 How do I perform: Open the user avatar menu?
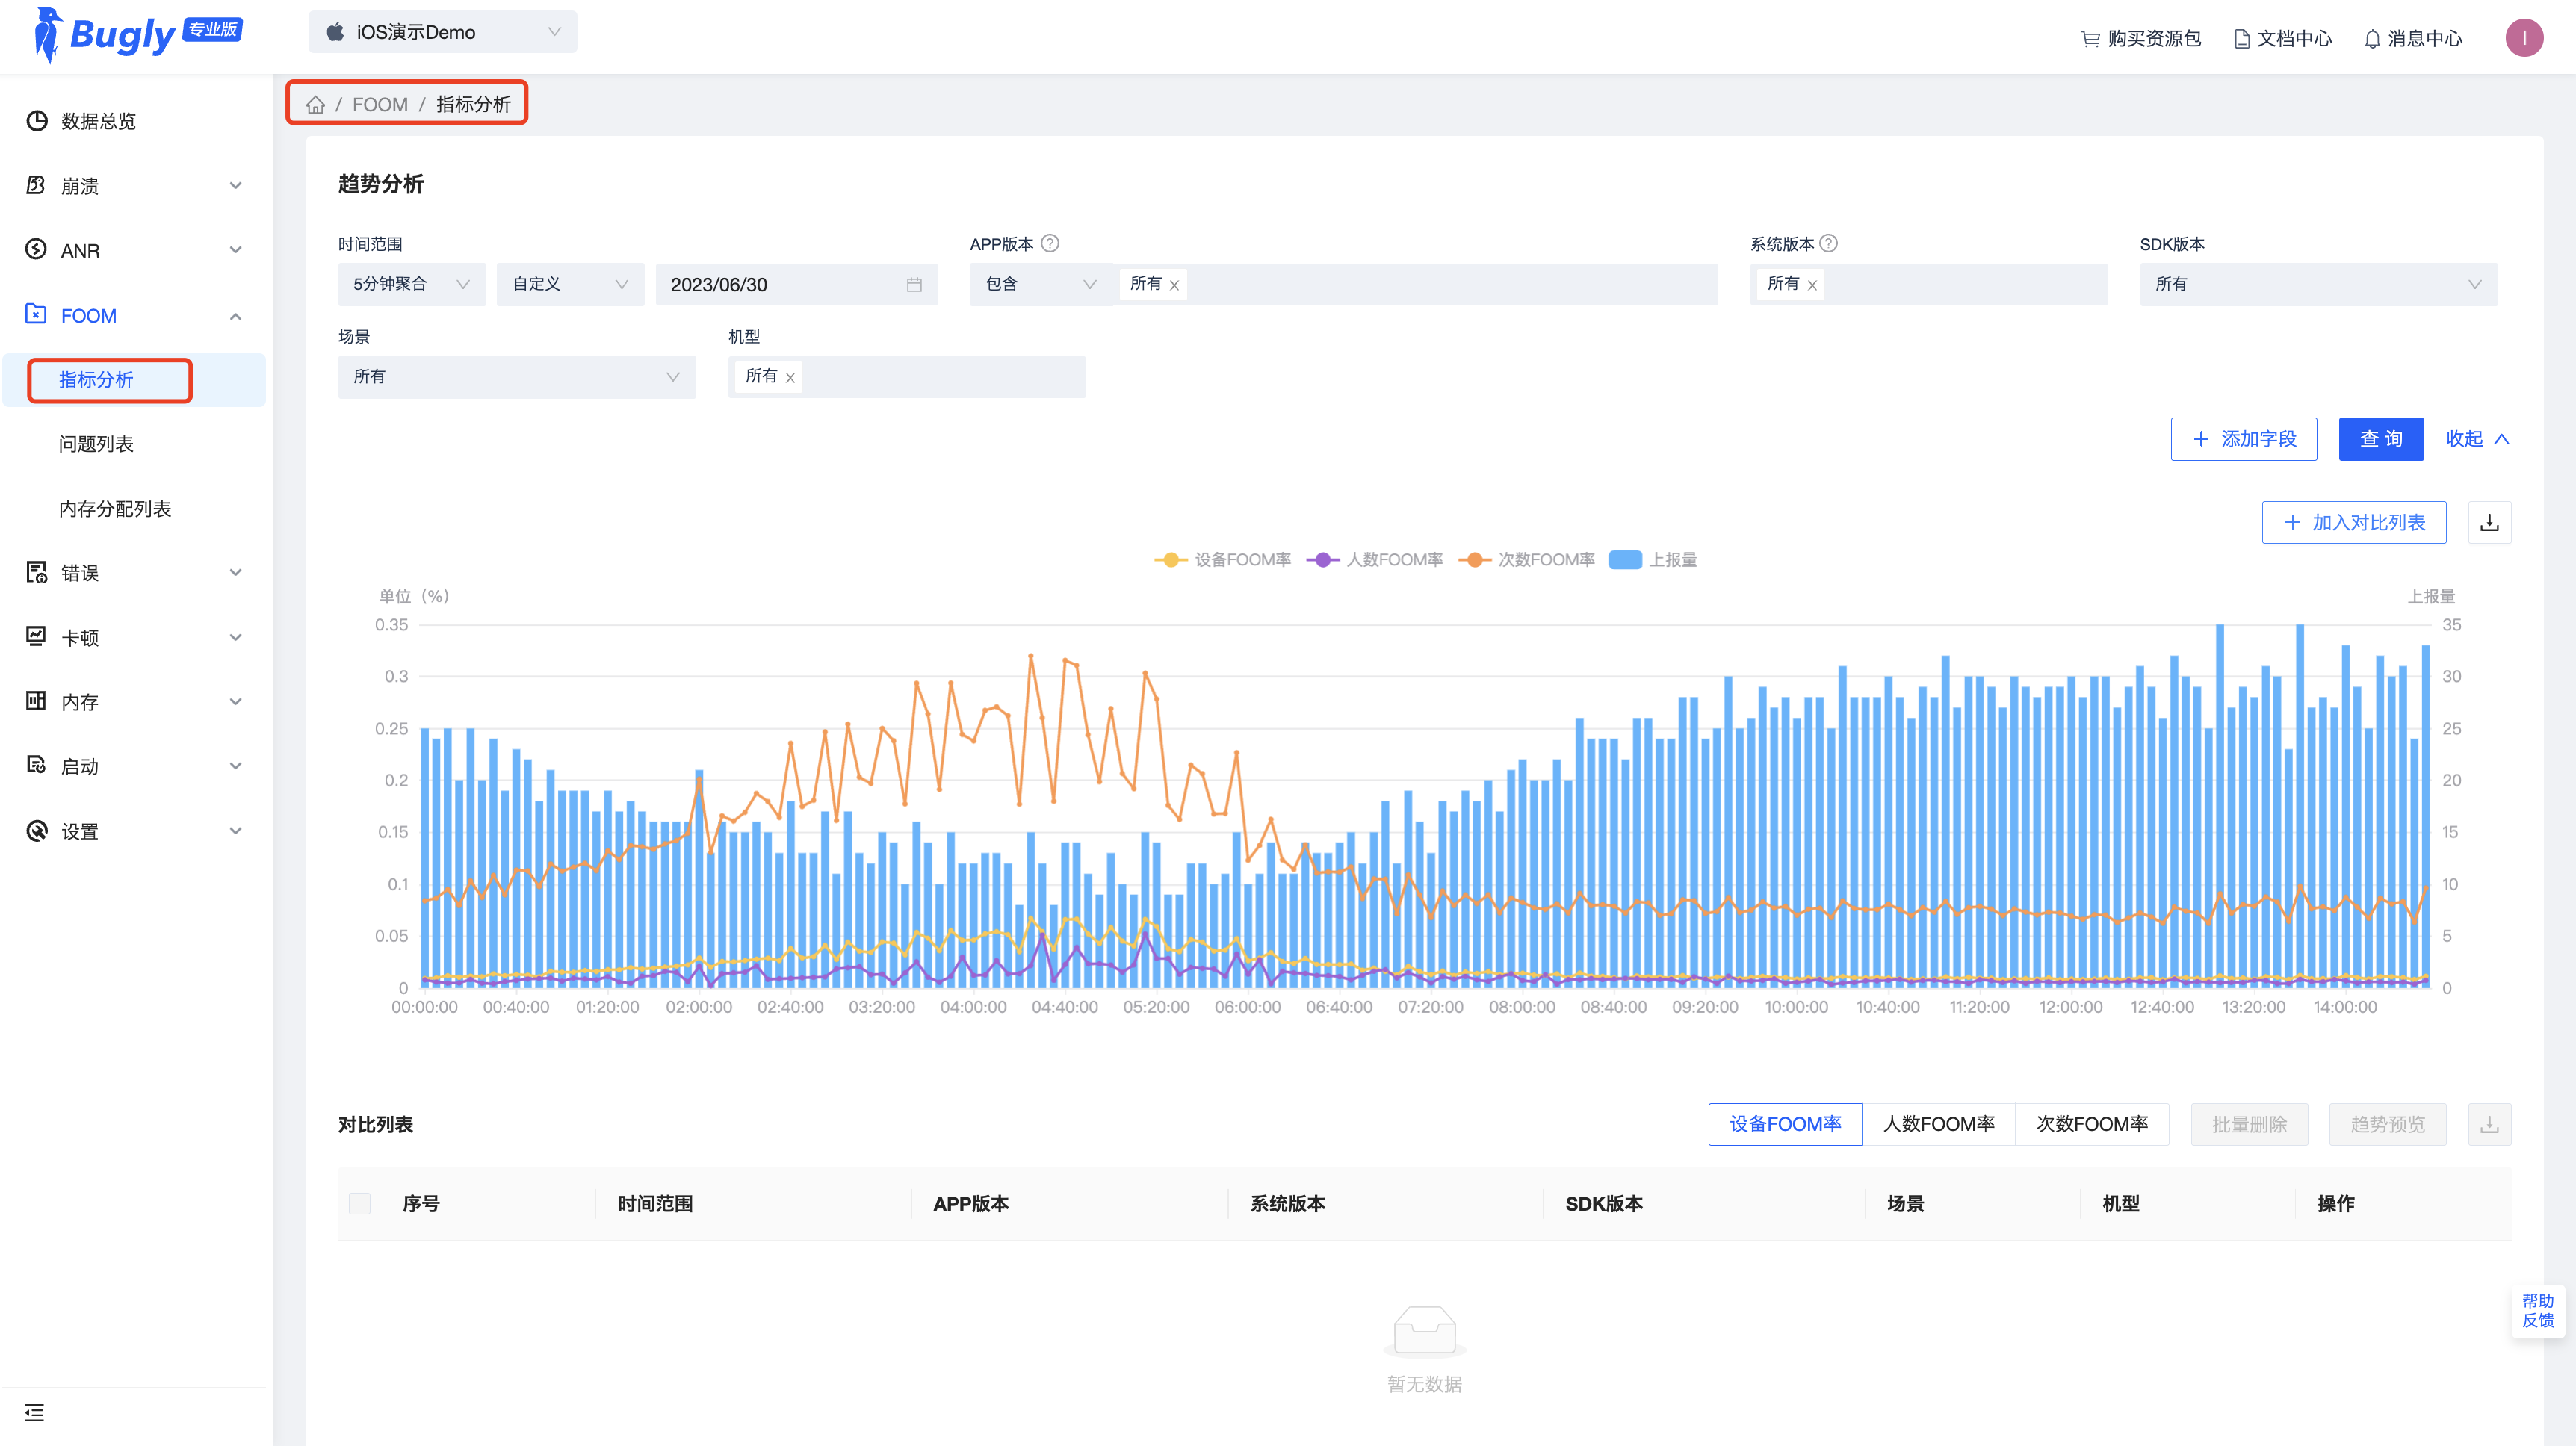point(2524,38)
